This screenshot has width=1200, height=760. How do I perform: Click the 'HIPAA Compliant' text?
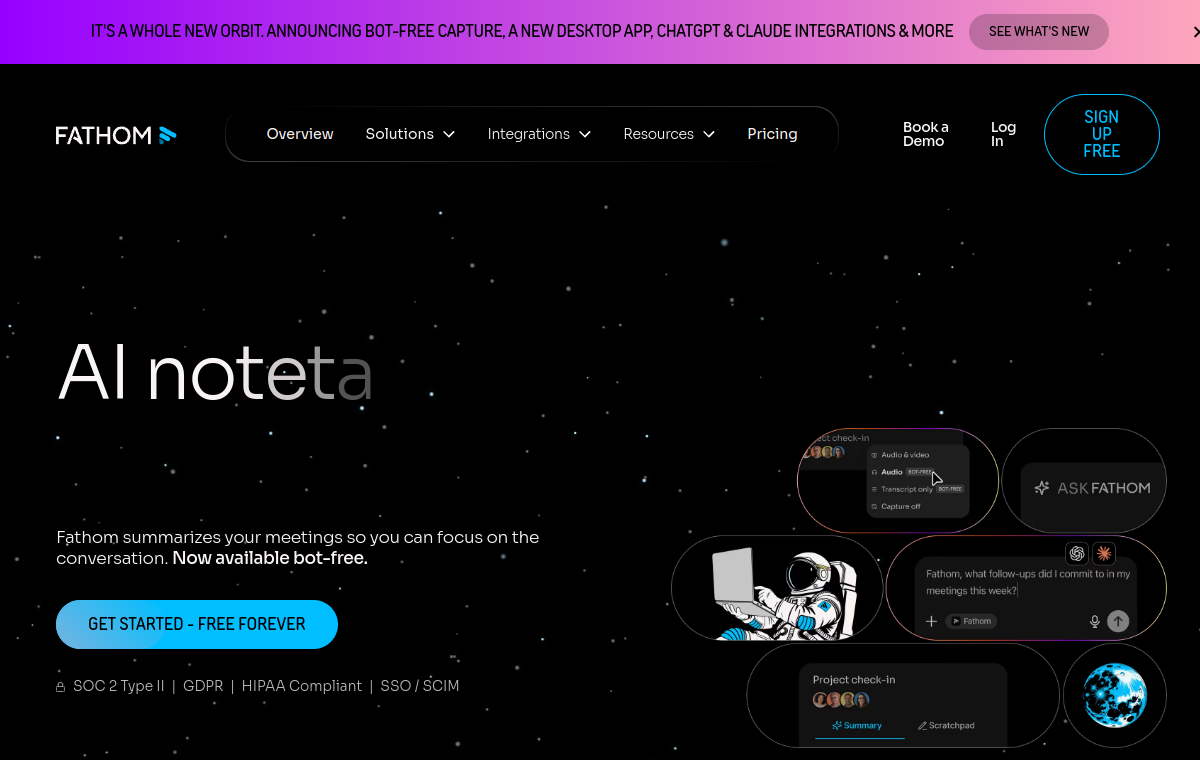[302, 686]
